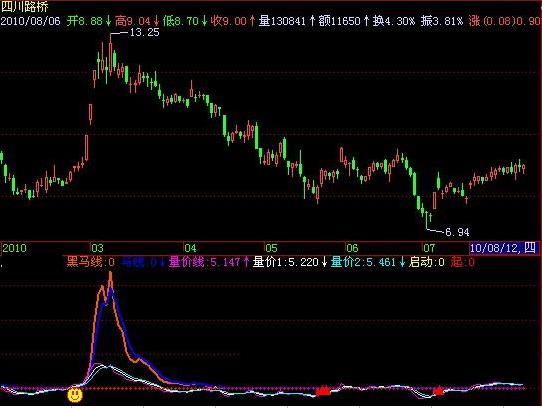Image resolution: width=542 pixels, height=408 pixels.
Task: Select the 07 month marker on timeline
Action: click(x=429, y=248)
